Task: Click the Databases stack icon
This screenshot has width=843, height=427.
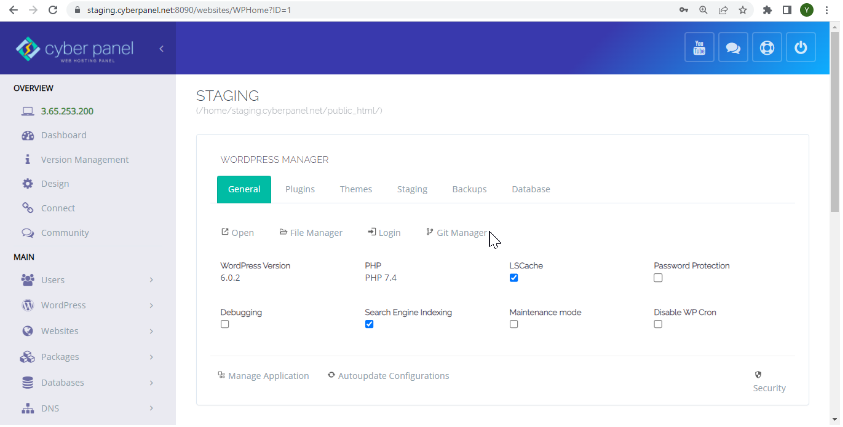Action: [x=27, y=382]
